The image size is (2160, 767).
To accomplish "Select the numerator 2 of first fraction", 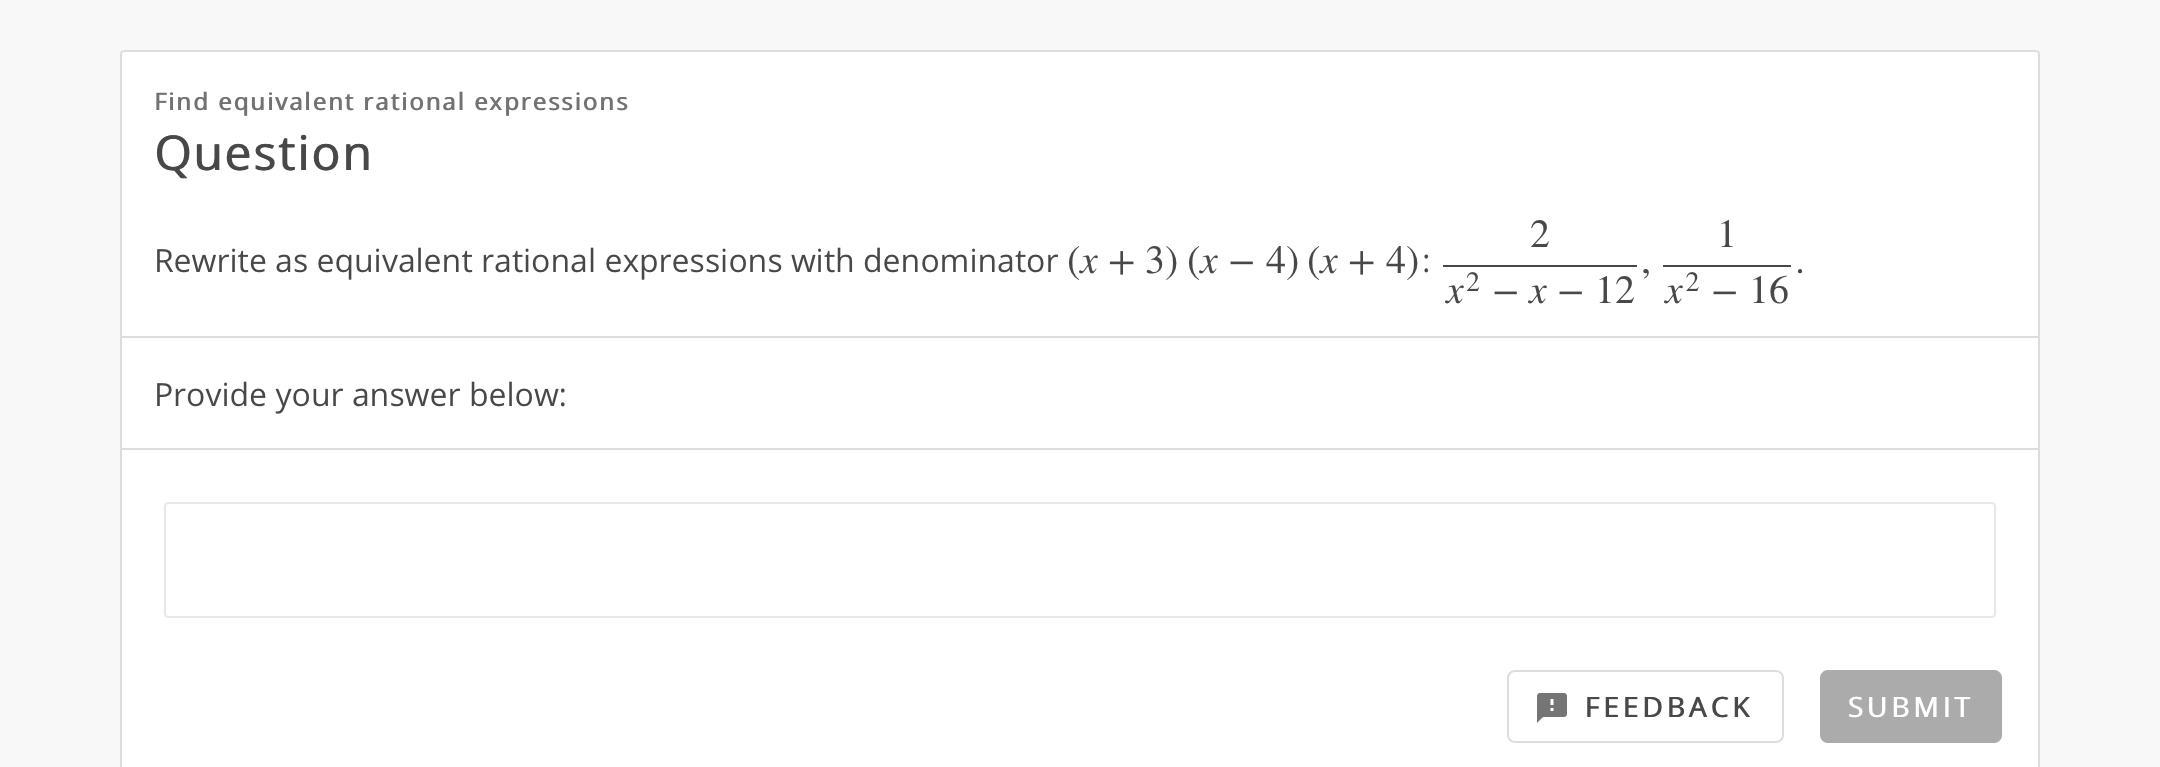I will pos(1539,235).
